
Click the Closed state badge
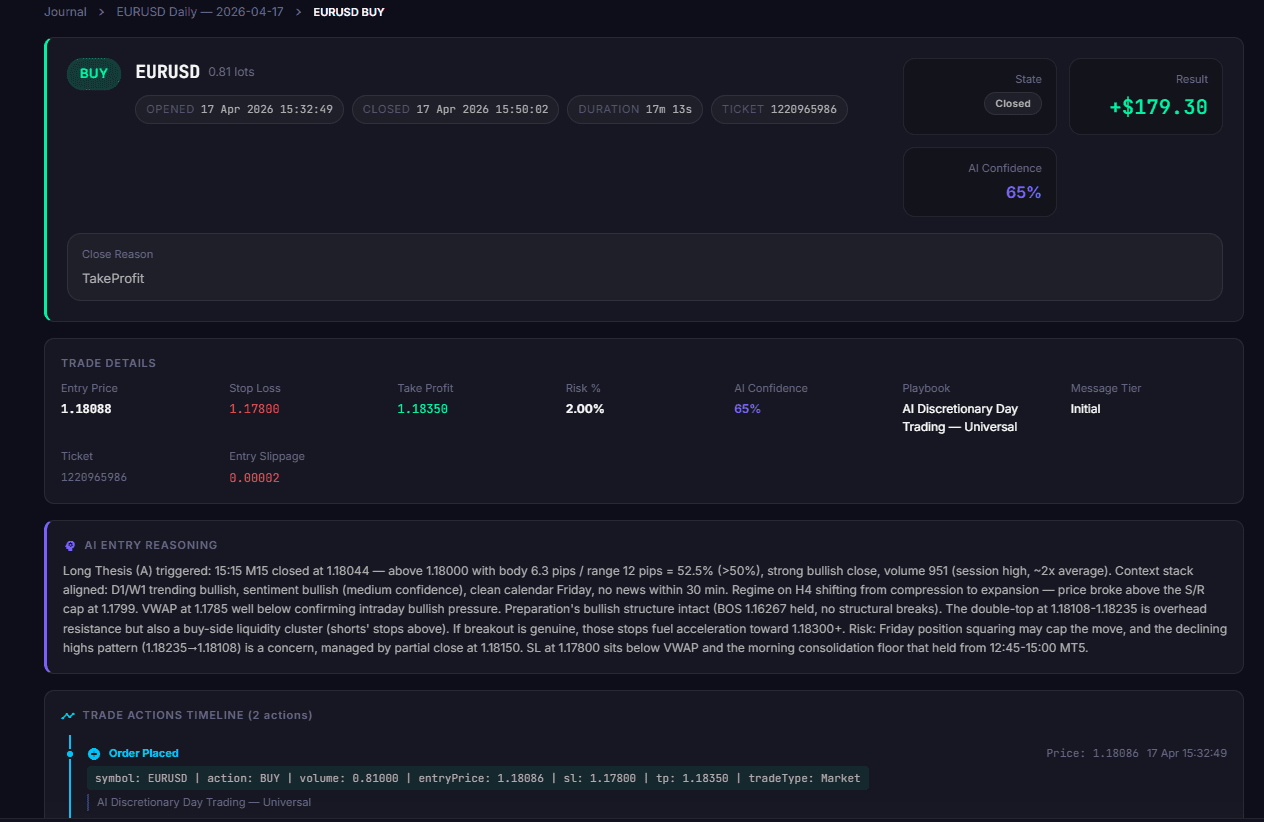coord(1012,104)
